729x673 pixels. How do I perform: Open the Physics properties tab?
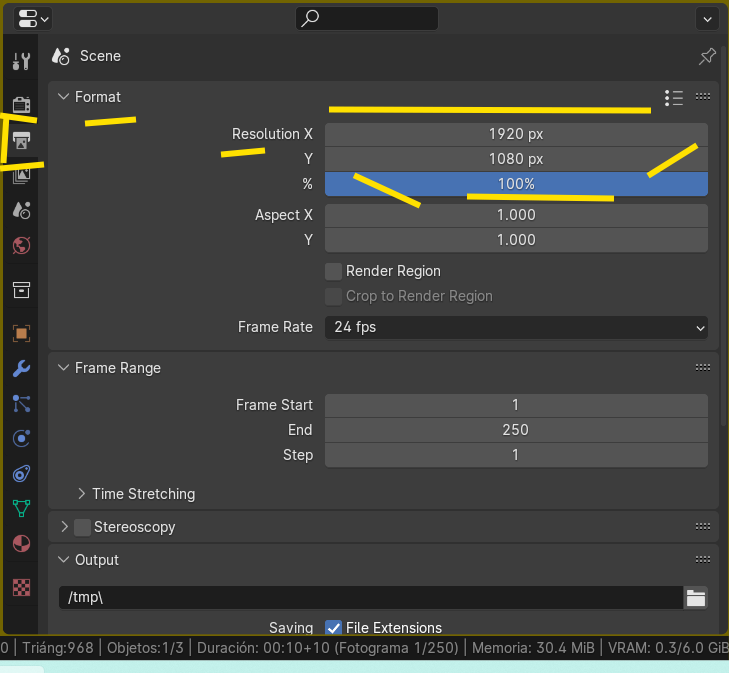pyautogui.click(x=21, y=439)
